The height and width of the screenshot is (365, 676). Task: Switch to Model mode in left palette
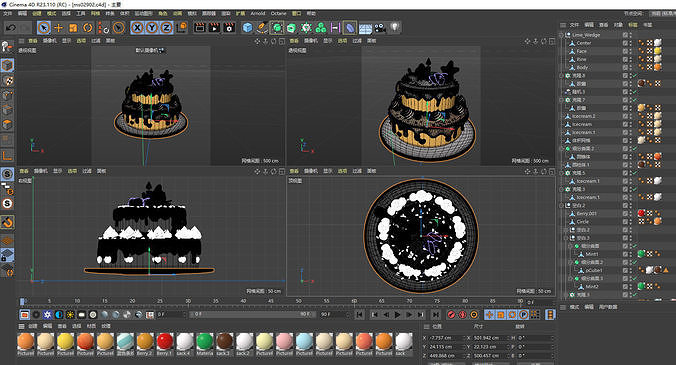pyautogui.click(x=7, y=65)
